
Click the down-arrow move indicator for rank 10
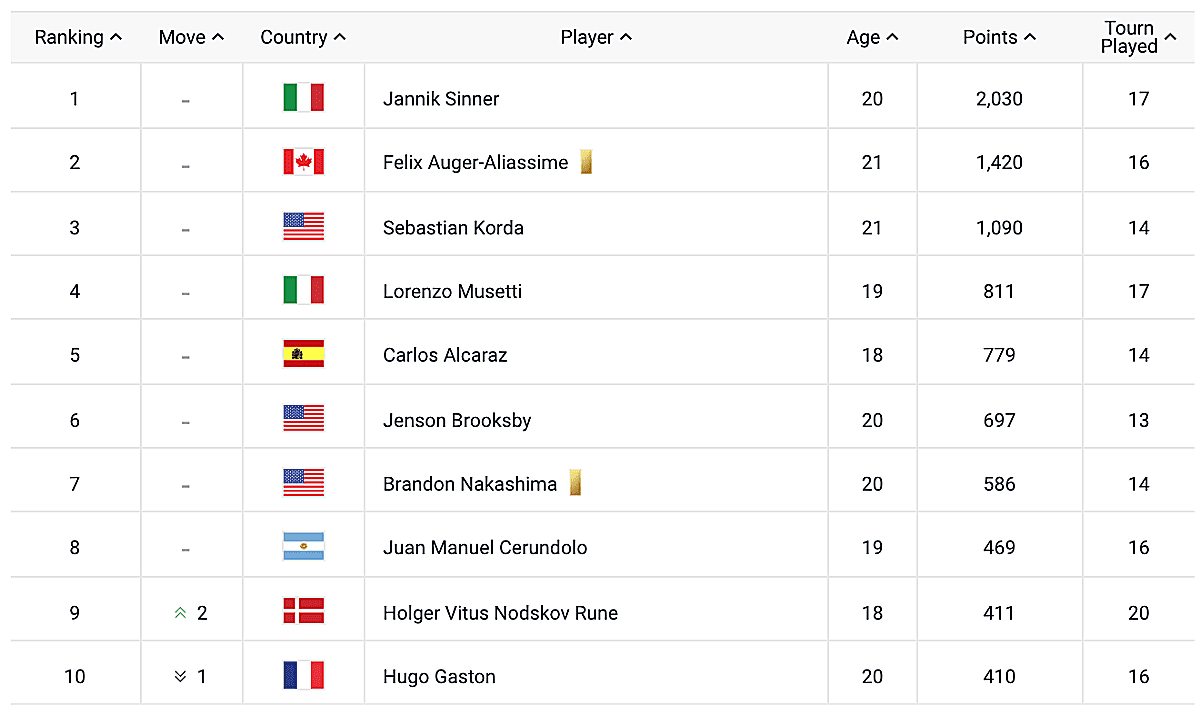[x=181, y=677]
